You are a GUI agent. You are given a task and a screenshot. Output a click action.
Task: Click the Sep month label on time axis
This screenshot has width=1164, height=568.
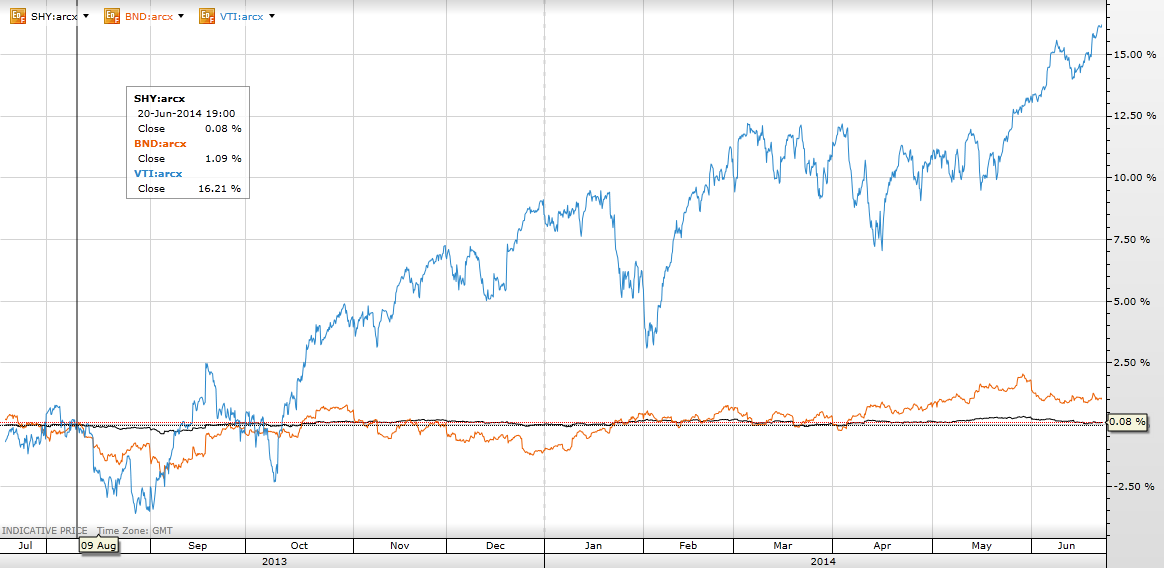pos(197,546)
